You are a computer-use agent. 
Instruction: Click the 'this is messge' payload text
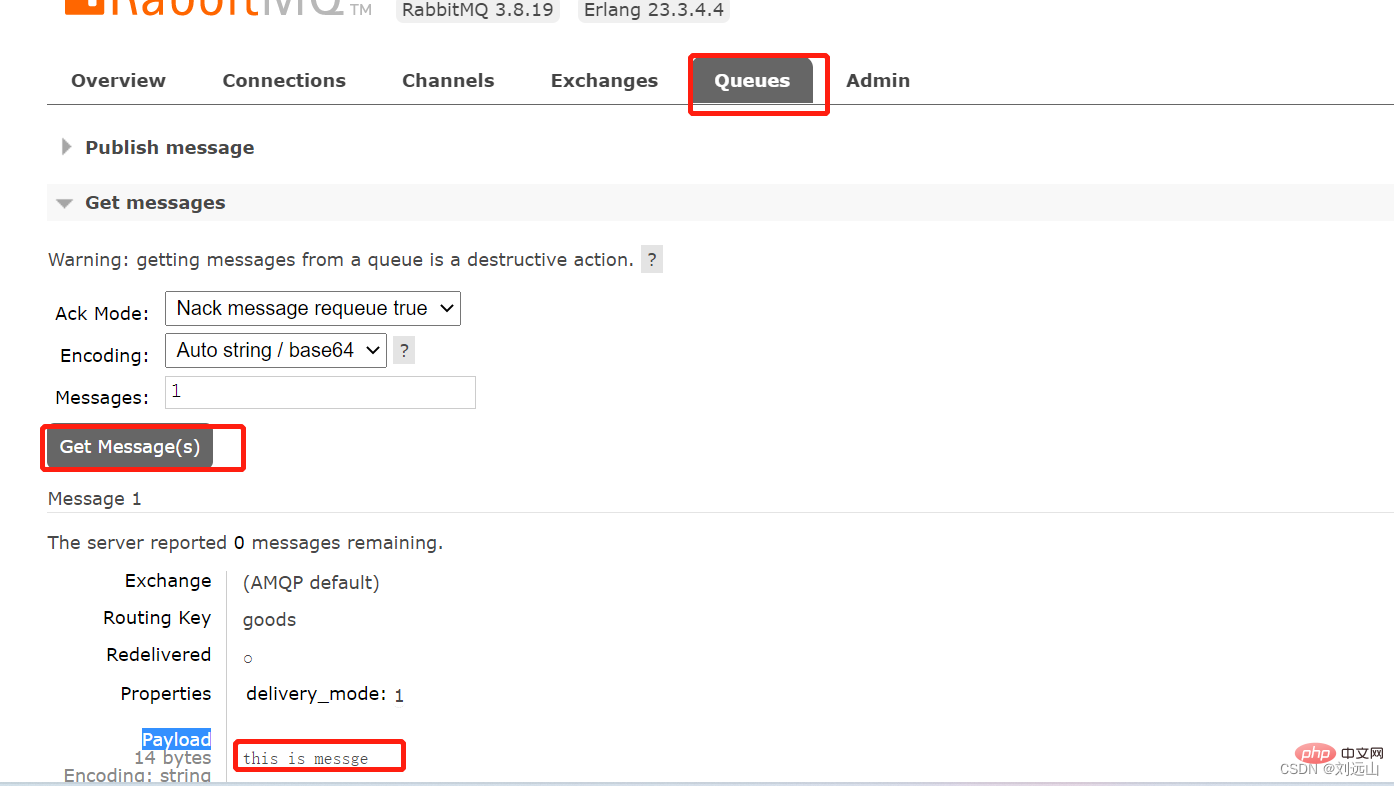[306, 759]
